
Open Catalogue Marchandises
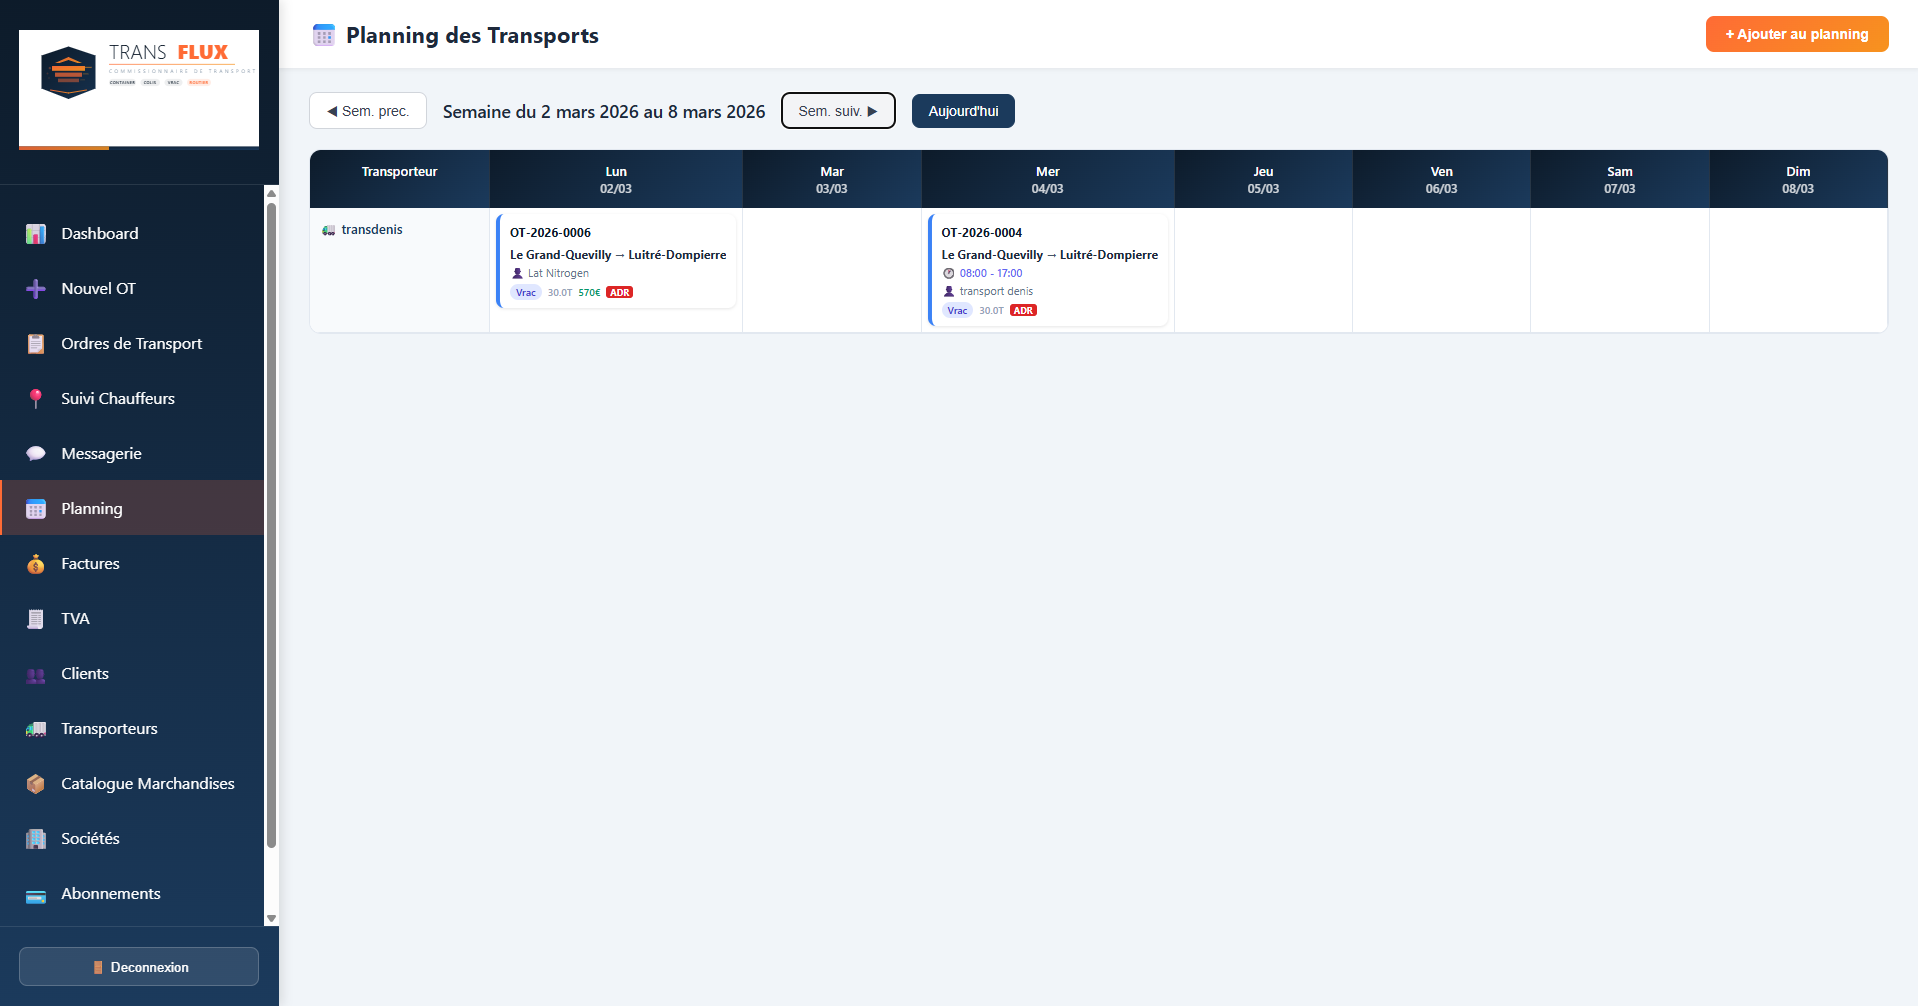coord(147,783)
